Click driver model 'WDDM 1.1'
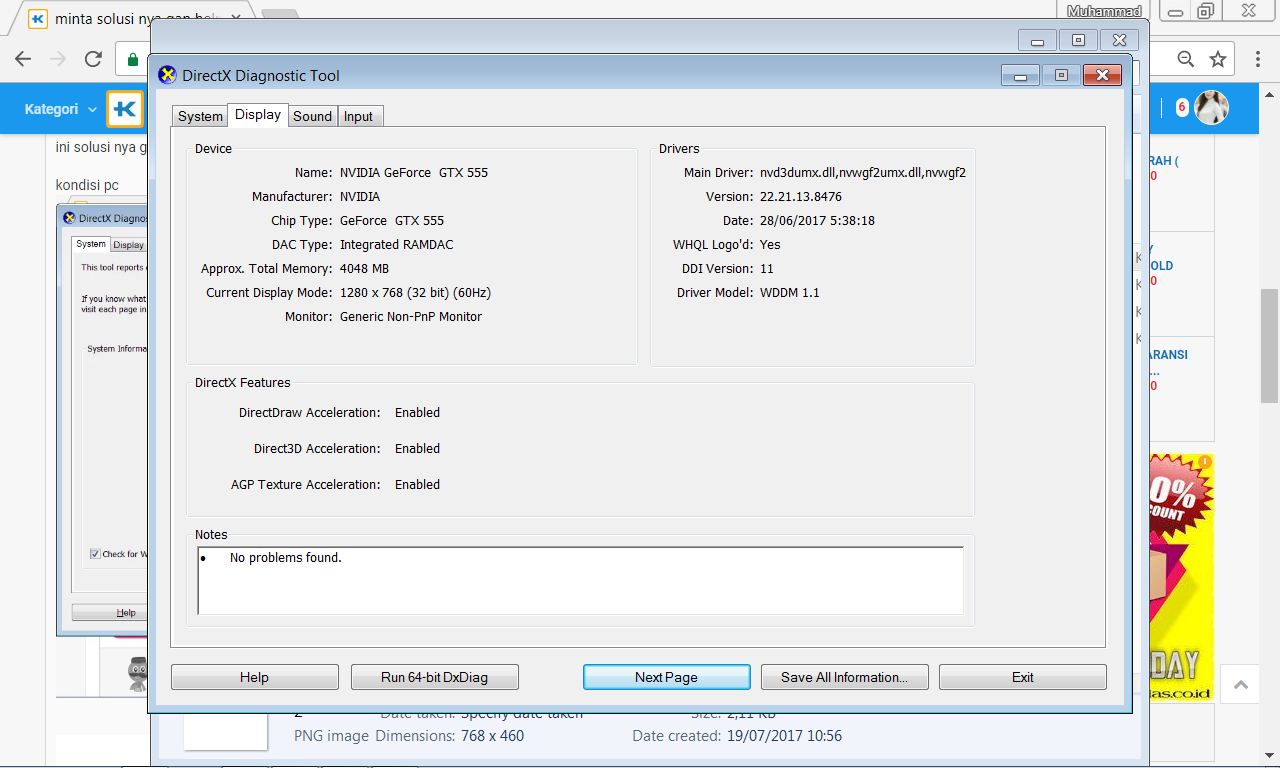The image size is (1280, 768). pos(790,292)
